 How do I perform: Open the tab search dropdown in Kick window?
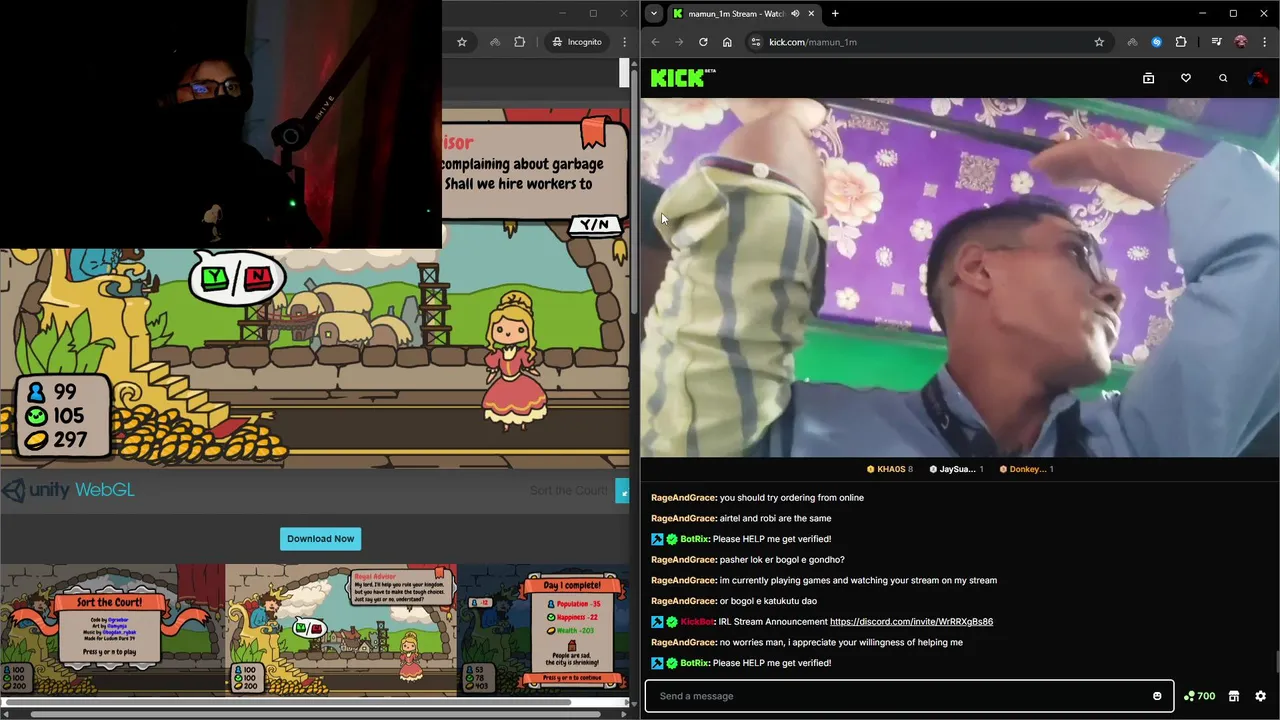click(x=653, y=14)
